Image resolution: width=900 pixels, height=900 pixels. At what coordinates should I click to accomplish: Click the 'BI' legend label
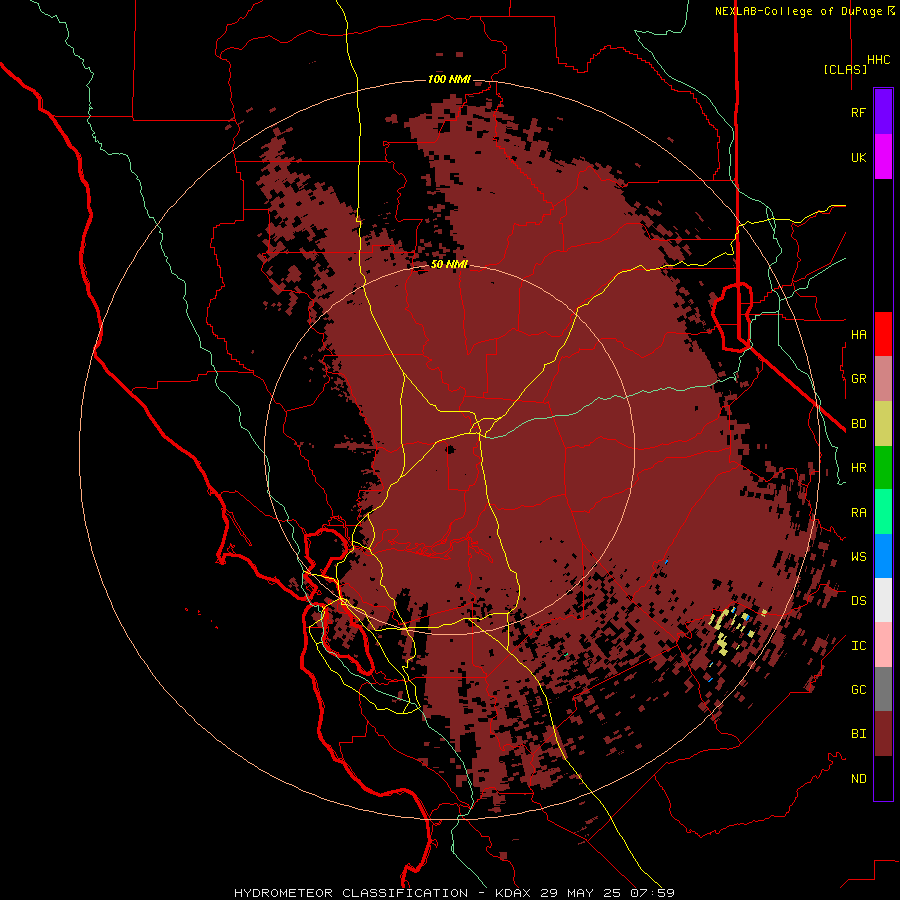[x=858, y=734]
